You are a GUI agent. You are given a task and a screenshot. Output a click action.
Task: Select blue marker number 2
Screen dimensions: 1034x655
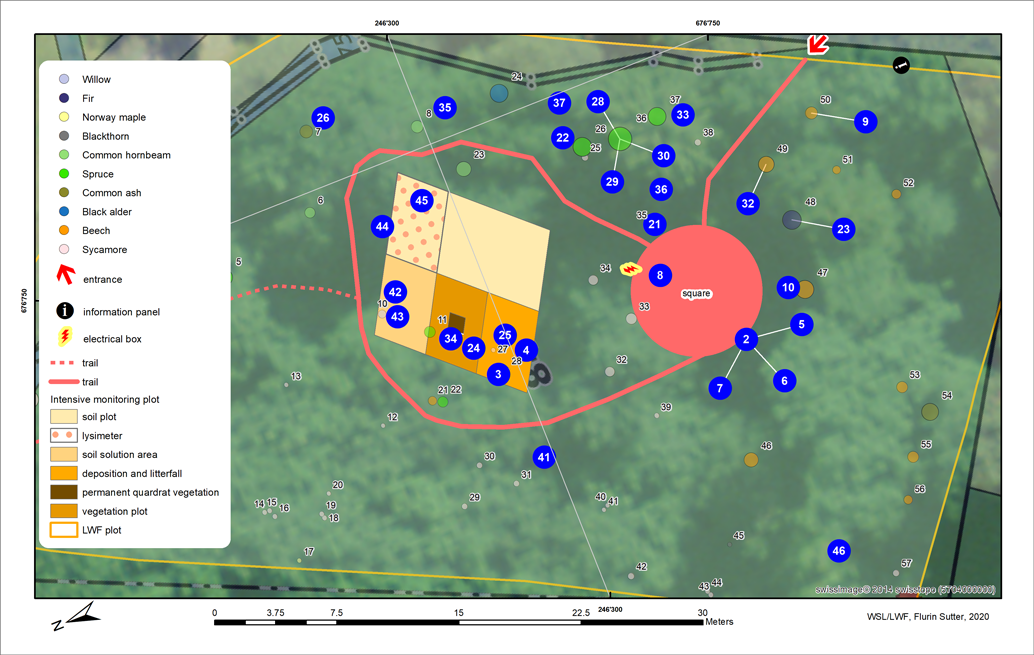[x=745, y=340]
